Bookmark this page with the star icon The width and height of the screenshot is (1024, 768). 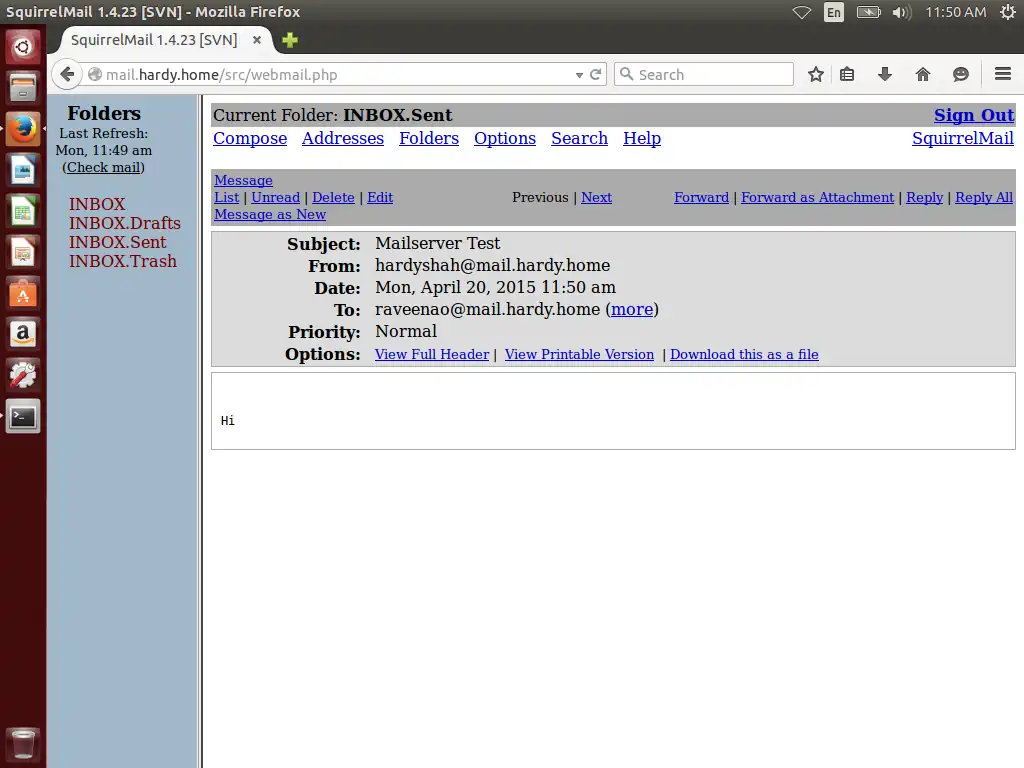click(815, 74)
